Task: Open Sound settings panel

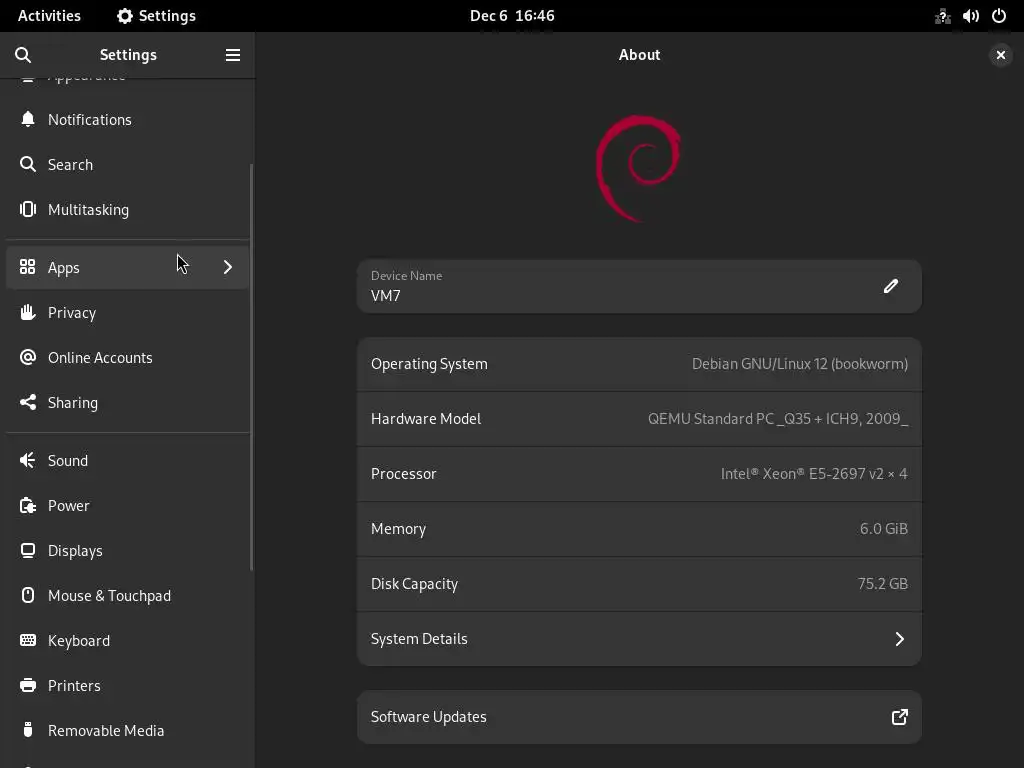Action: [128, 460]
